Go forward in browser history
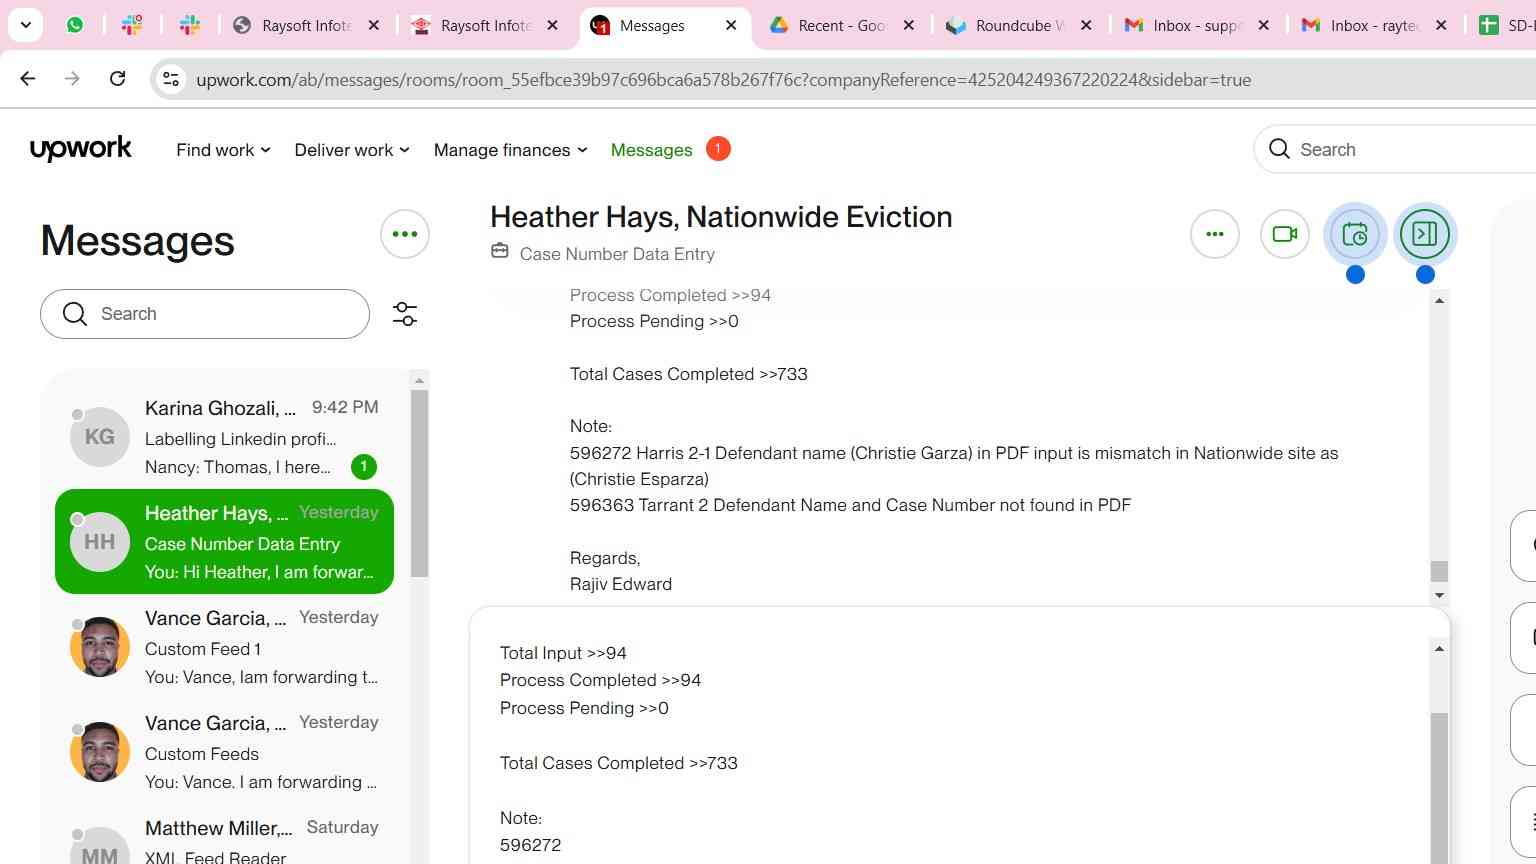Image resolution: width=1536 pixels, height=864 pixels. pos(72,79)
